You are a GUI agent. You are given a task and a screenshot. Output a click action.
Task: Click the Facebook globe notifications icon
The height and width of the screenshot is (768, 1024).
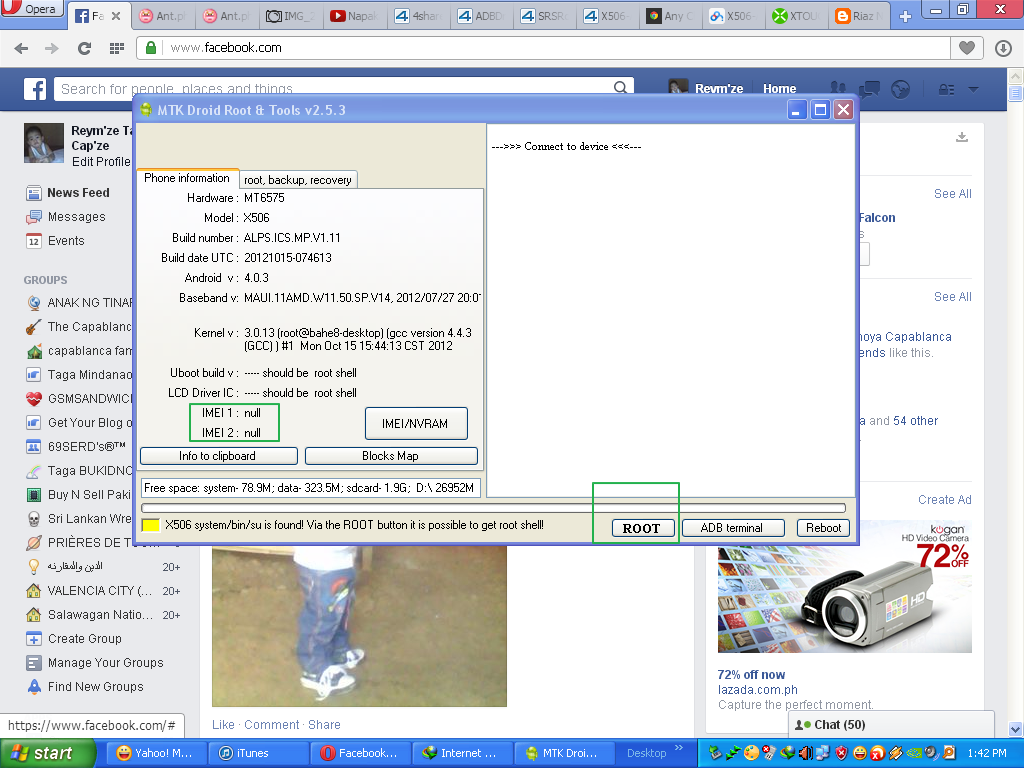point(900,89)
